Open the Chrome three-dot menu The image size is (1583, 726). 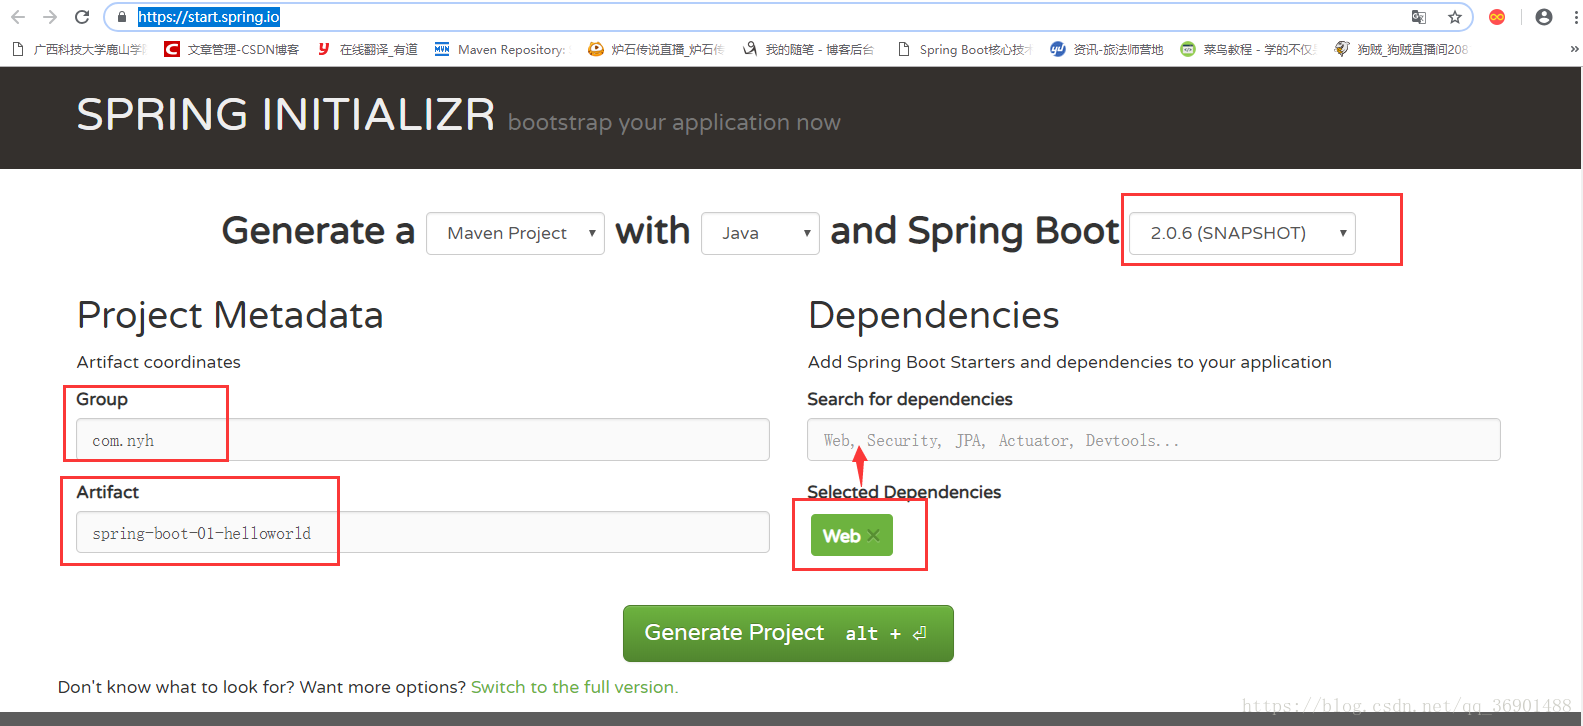[x=1575, y=17]
